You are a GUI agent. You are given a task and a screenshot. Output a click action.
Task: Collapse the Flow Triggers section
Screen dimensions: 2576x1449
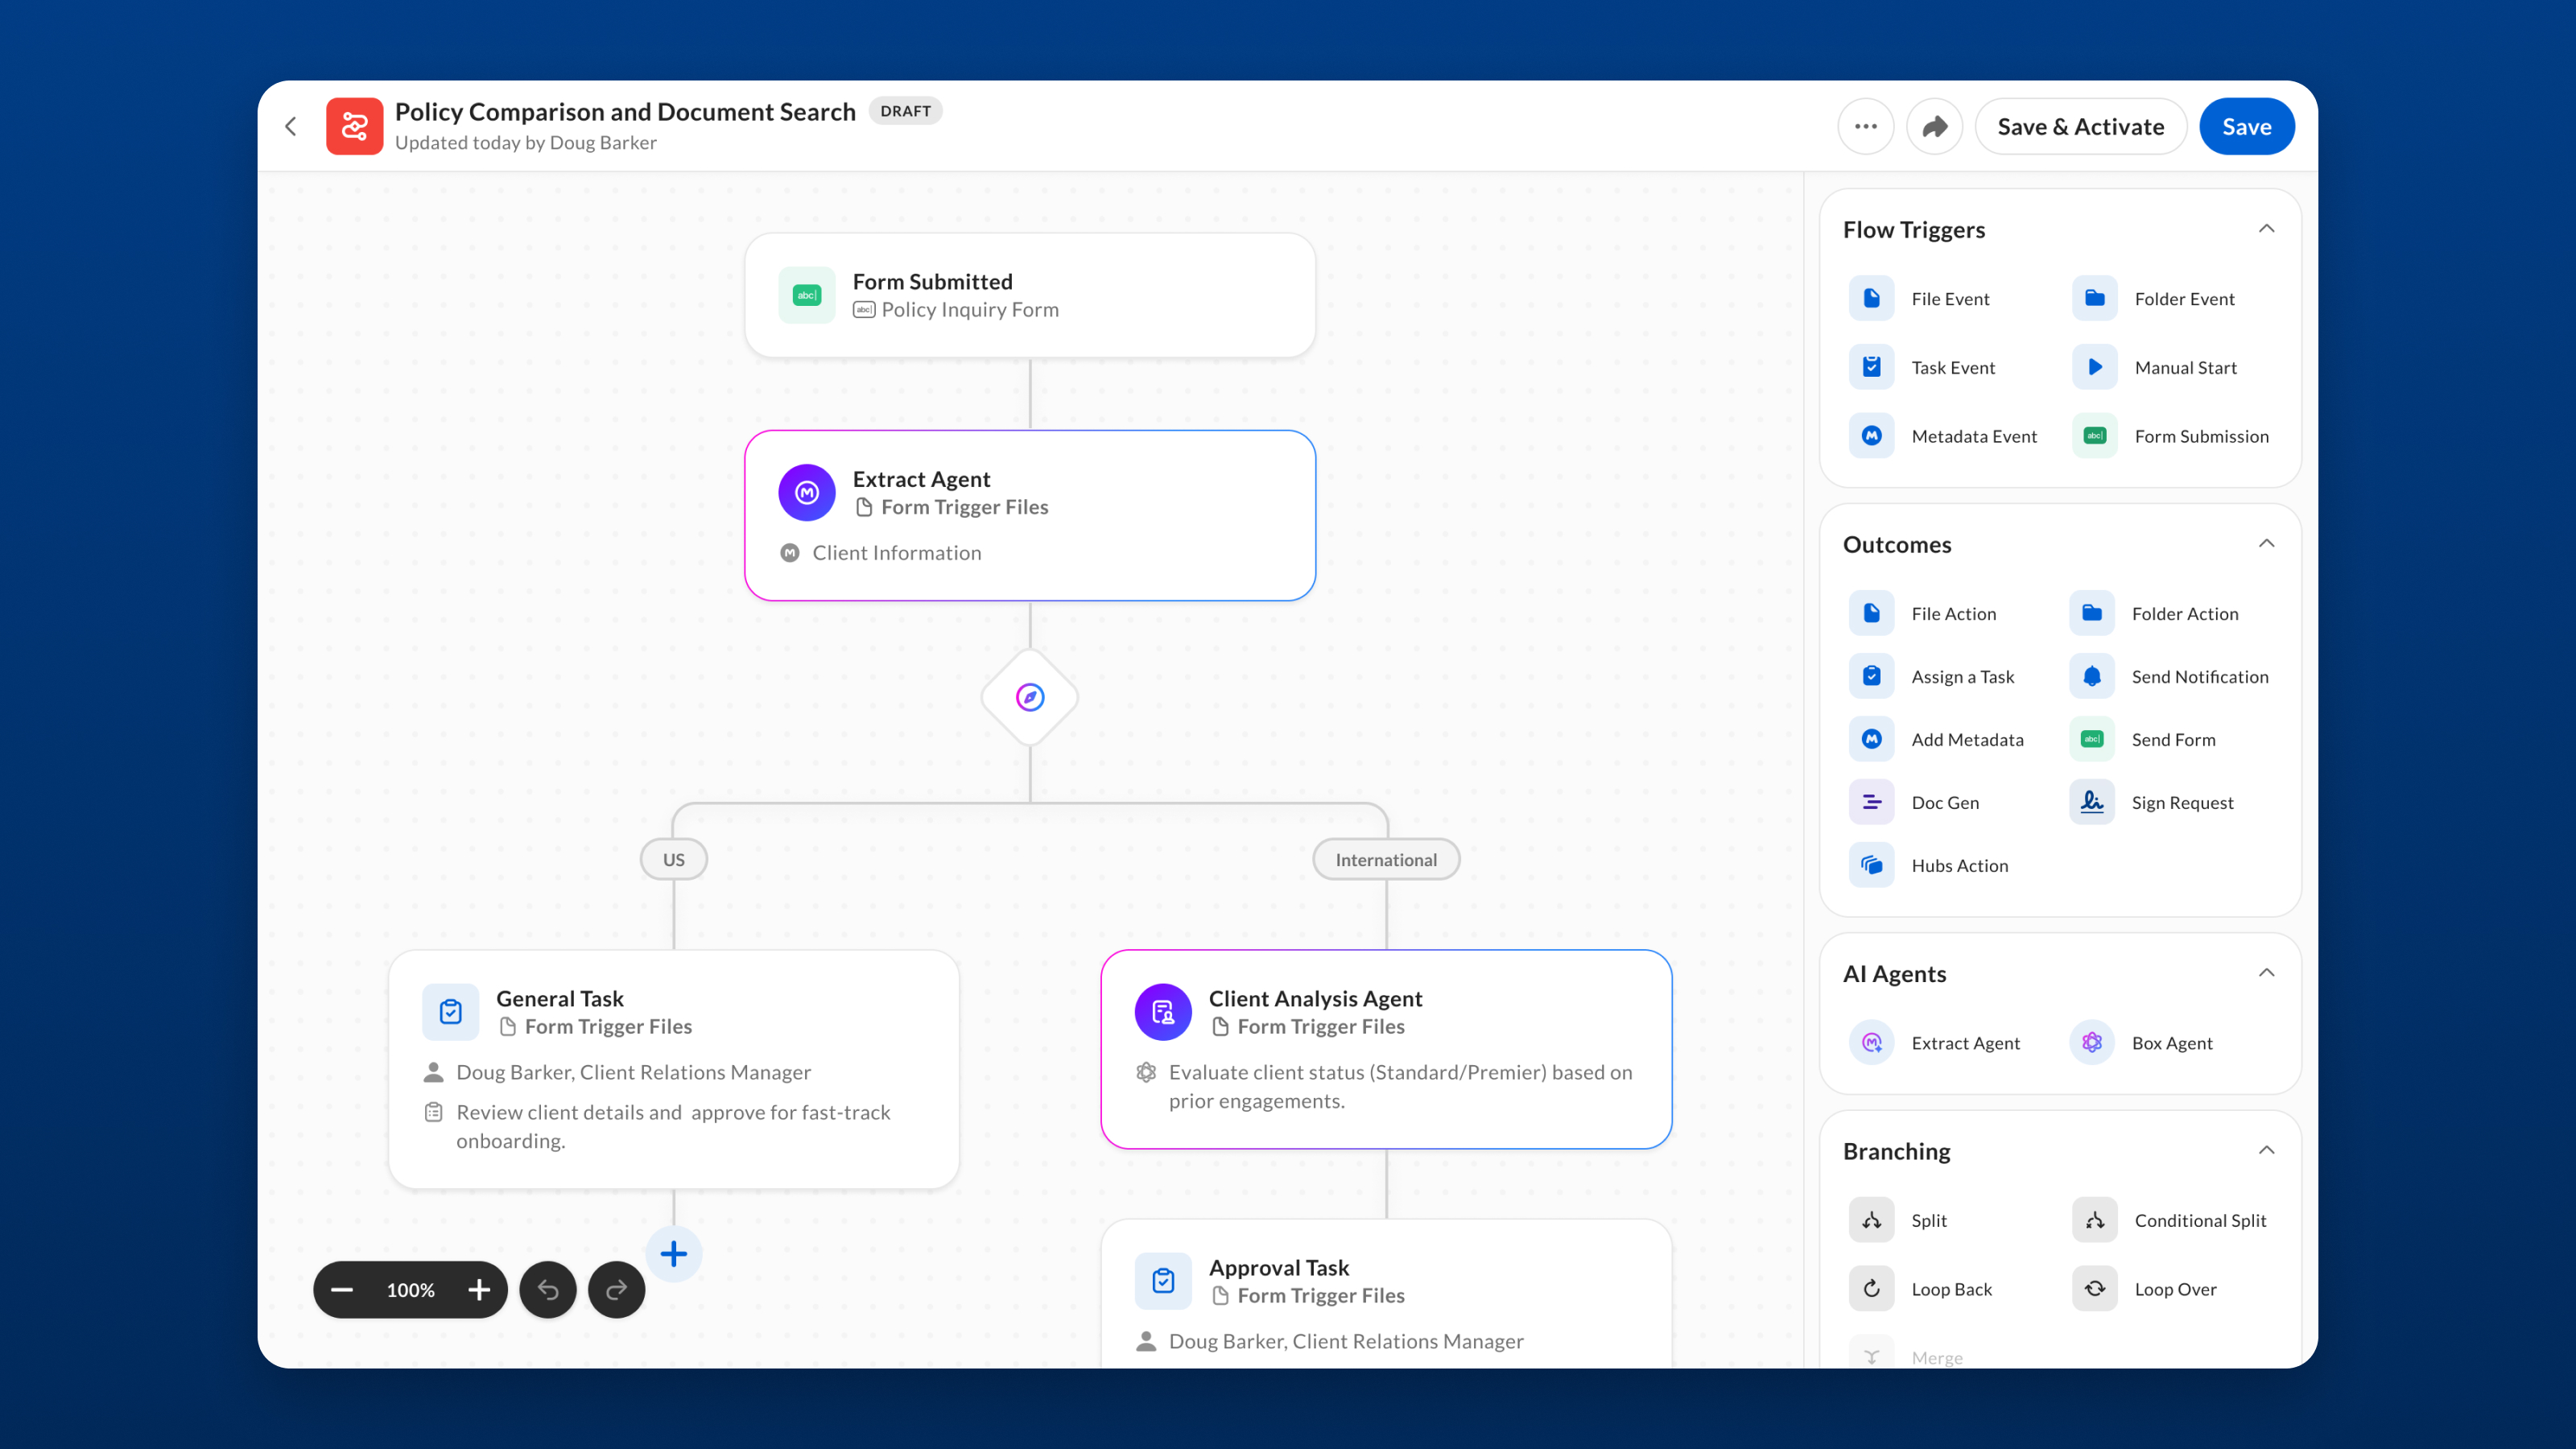2266,229
